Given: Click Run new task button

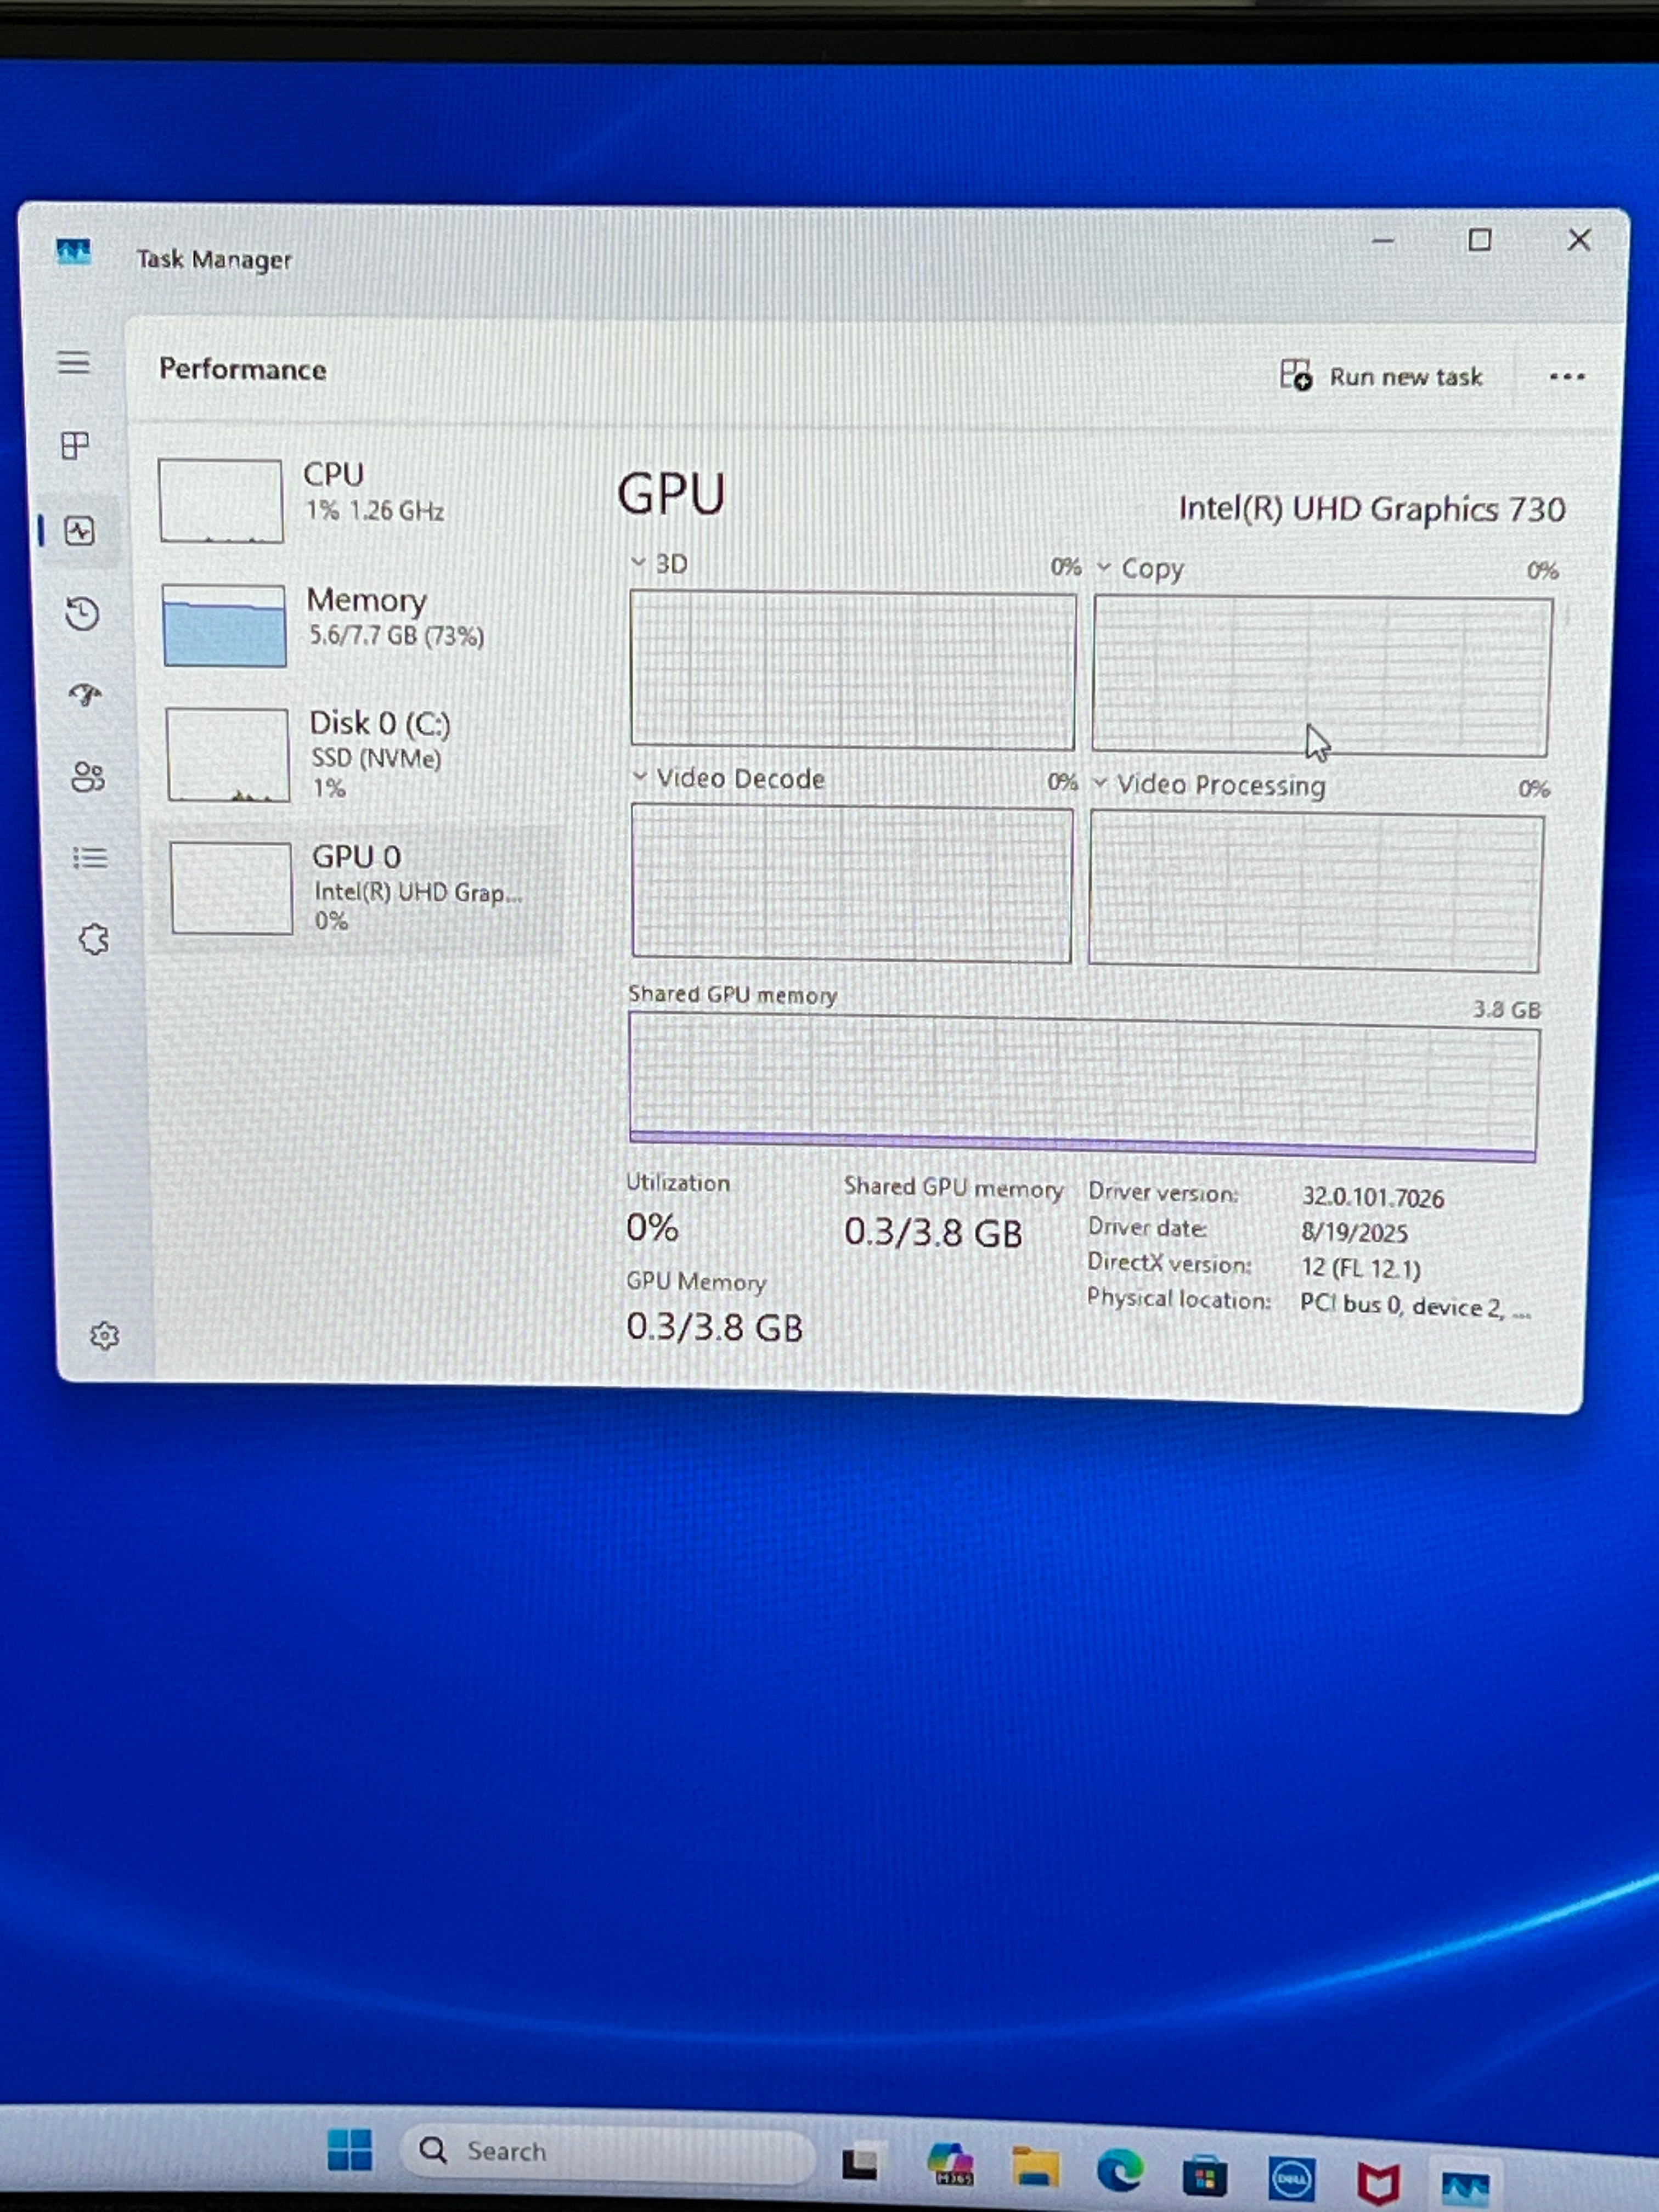Looking at the screenshot, I should [1381, 377].
